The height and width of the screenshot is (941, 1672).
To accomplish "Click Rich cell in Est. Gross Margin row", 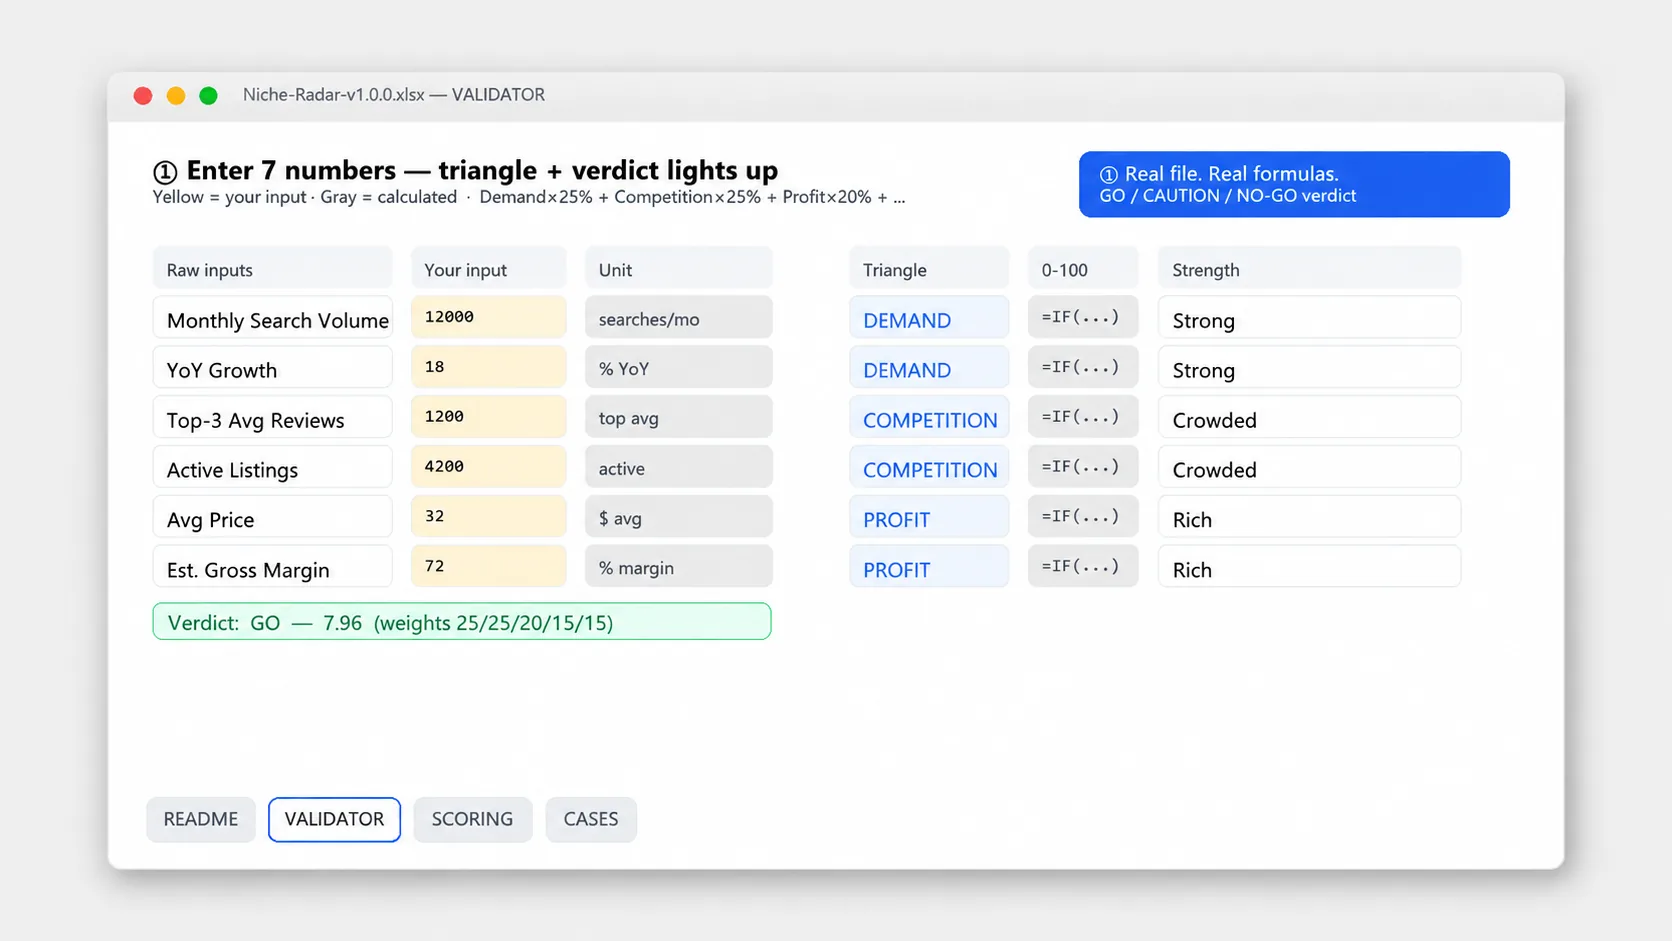I will tap(1310, 567).
